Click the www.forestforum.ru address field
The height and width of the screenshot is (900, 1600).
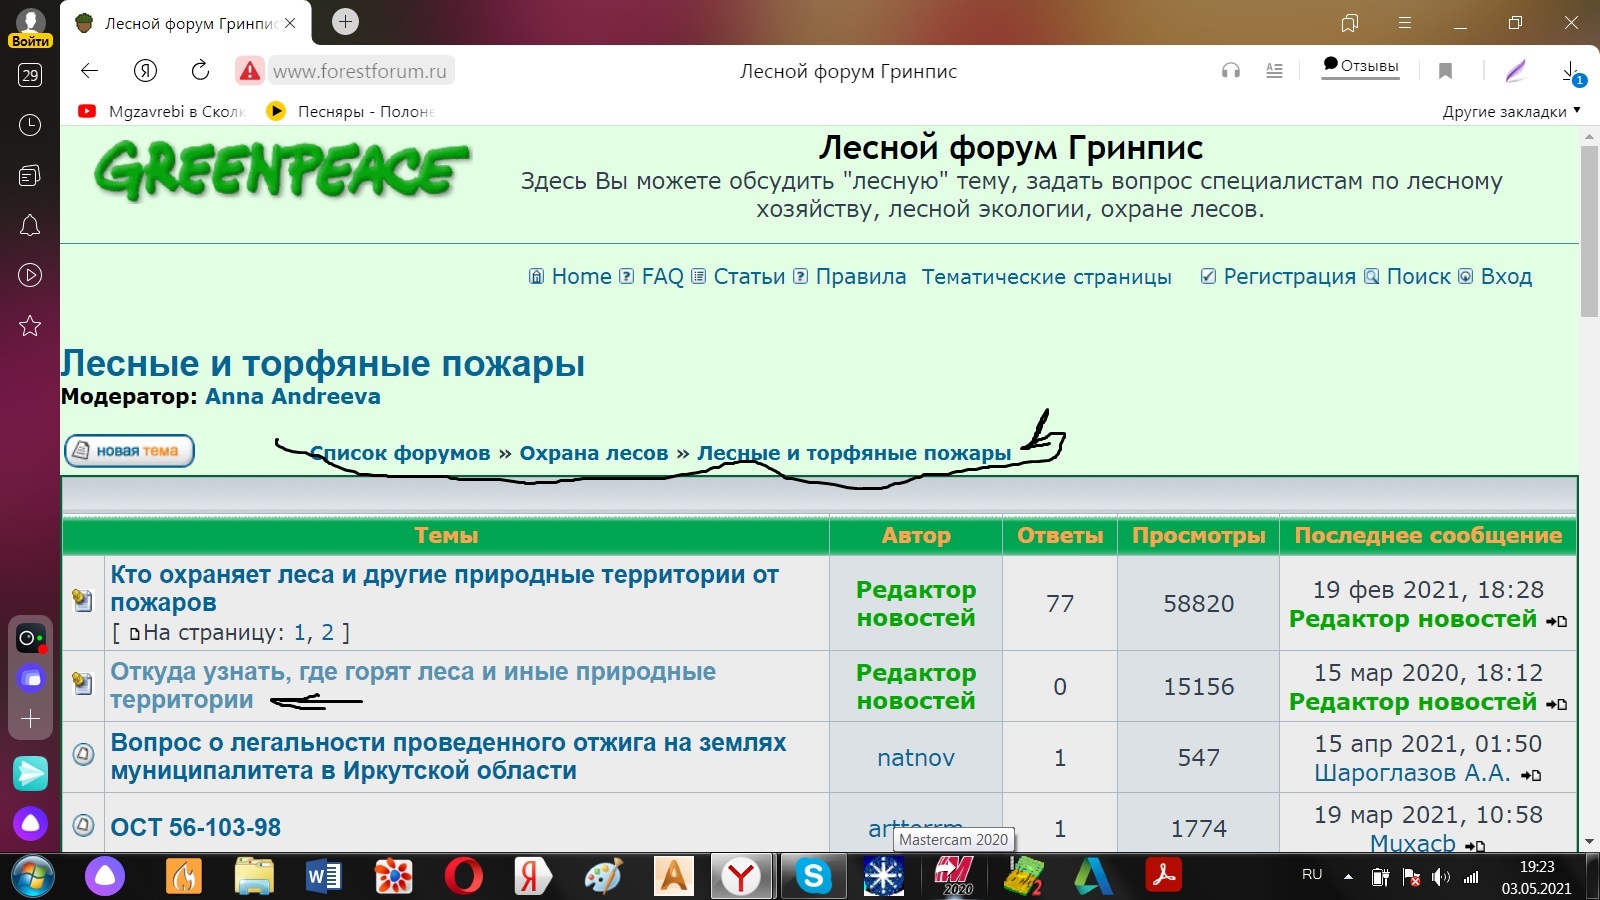point(360,71)
